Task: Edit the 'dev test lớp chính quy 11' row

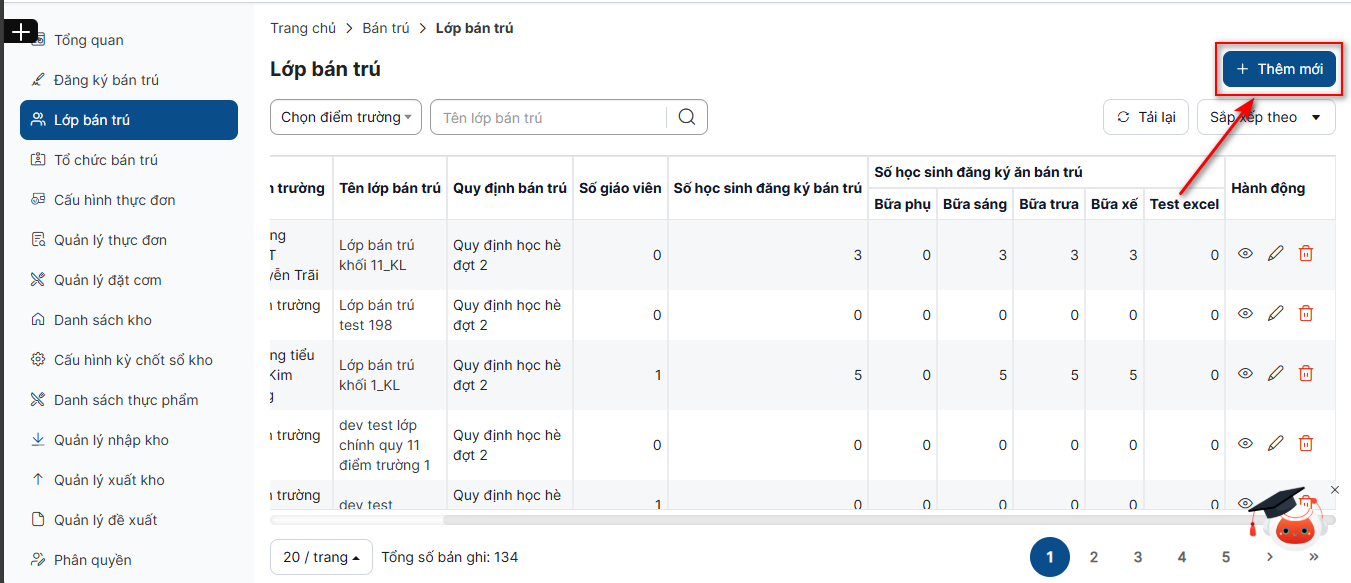Action: click(1275, 444)
